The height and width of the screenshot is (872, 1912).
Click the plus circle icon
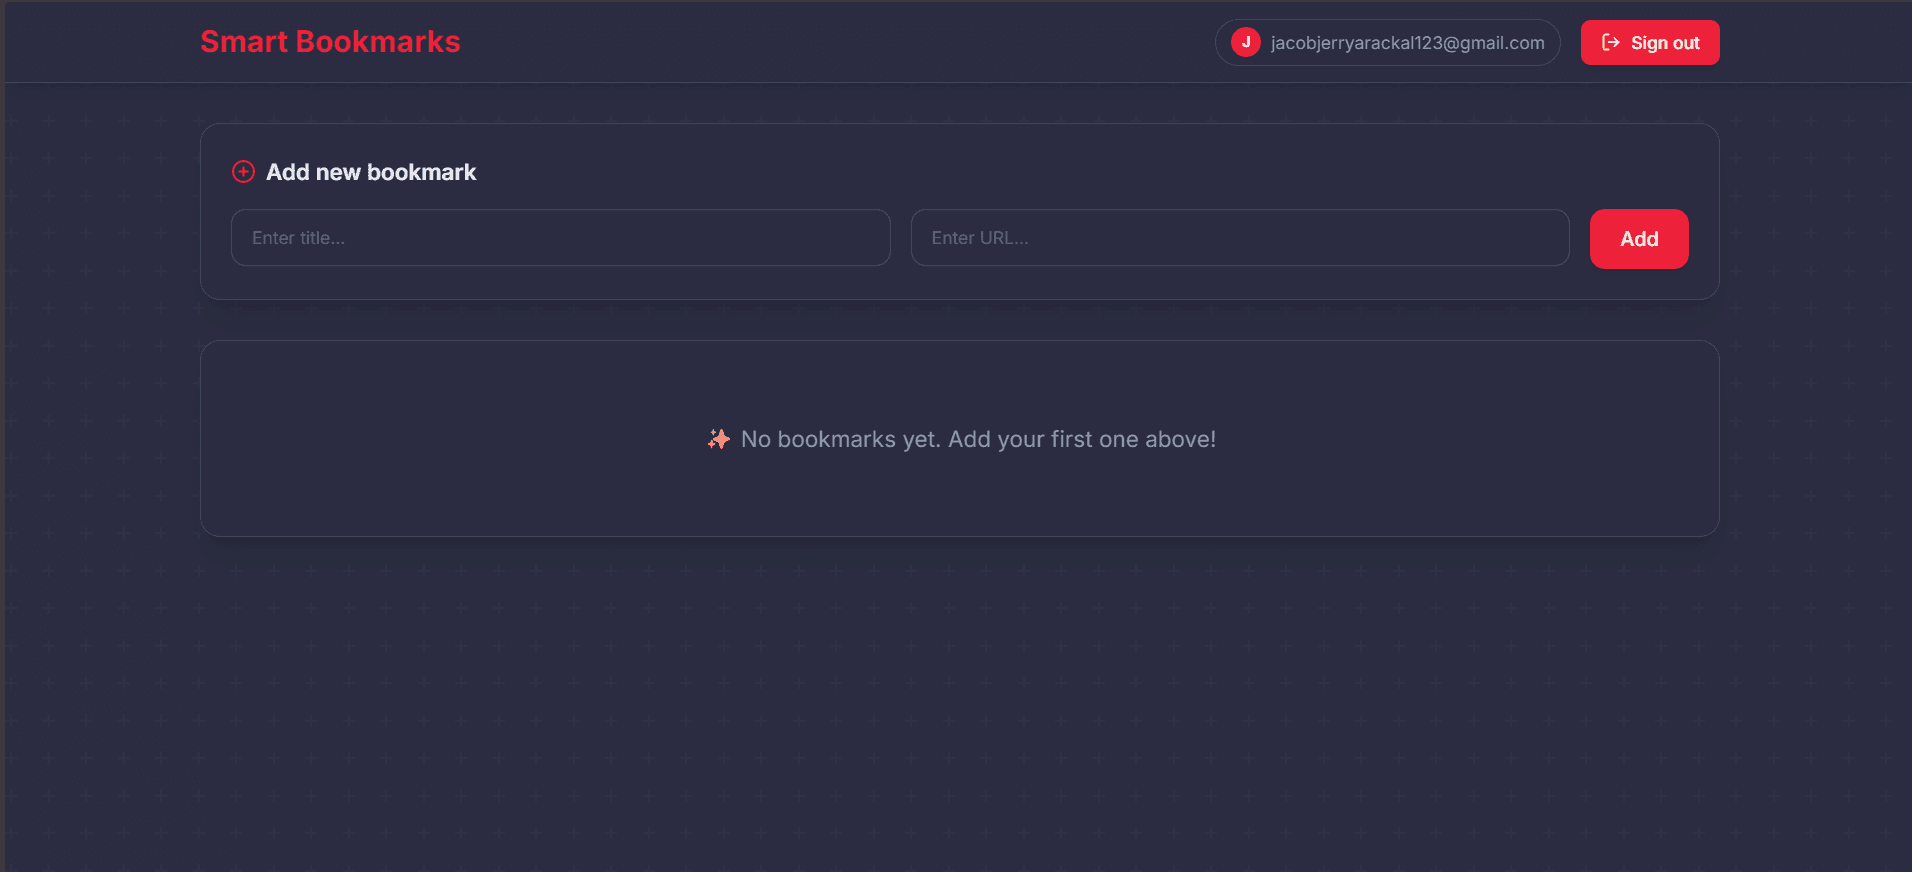(x=243, y=172)
